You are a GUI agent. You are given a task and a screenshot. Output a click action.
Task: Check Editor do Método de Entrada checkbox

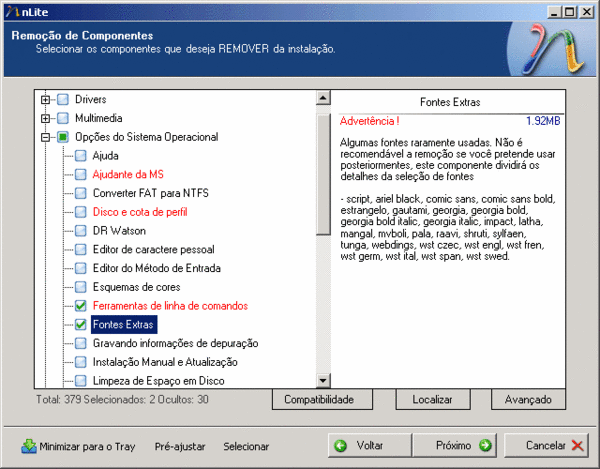[x=80, y=268]
